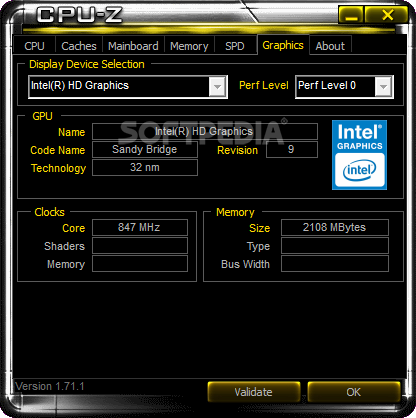416x418 pixels.
Task: Click the Type label in Memory group
Action: 258,247
